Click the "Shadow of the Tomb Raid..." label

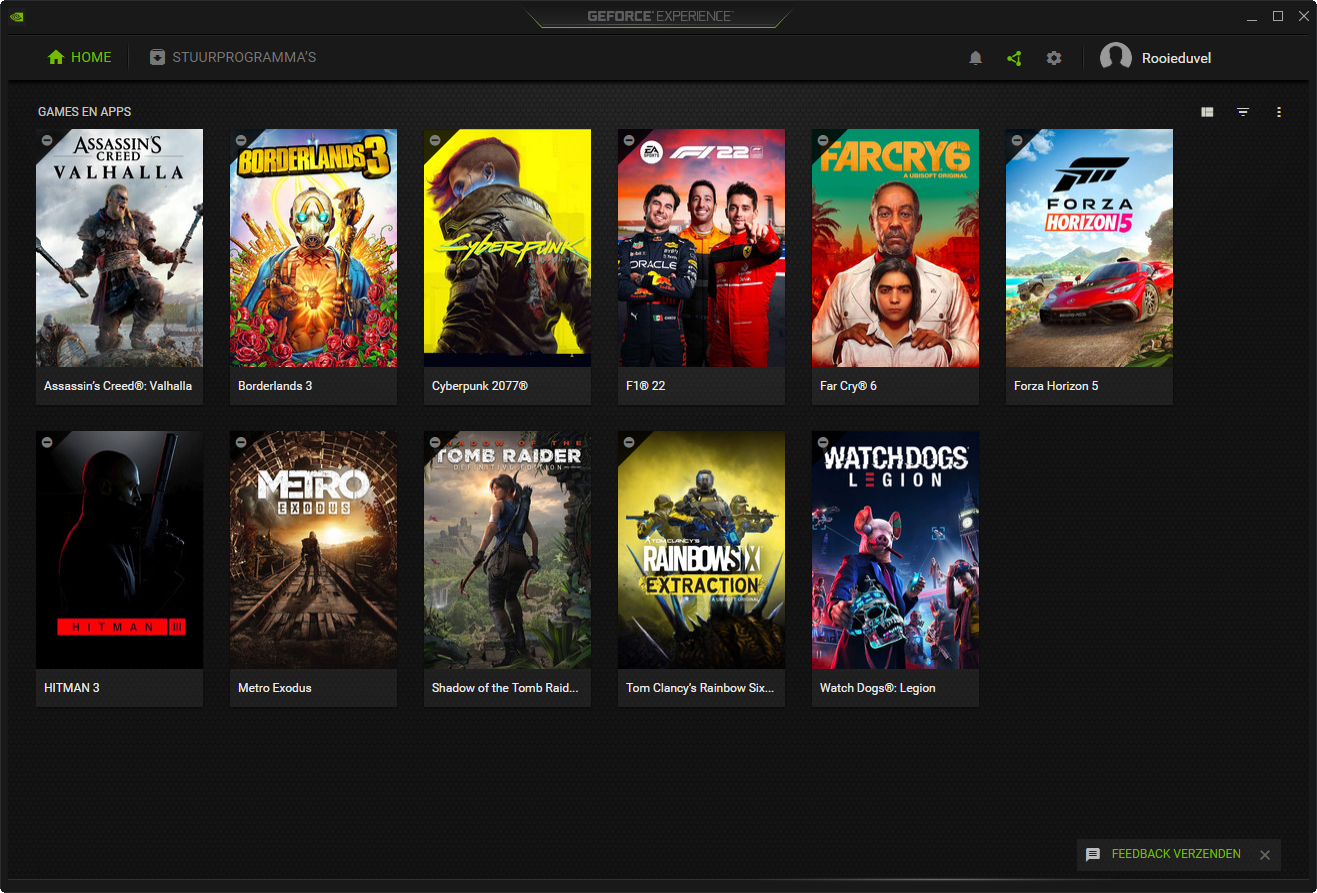click(505, 688)
